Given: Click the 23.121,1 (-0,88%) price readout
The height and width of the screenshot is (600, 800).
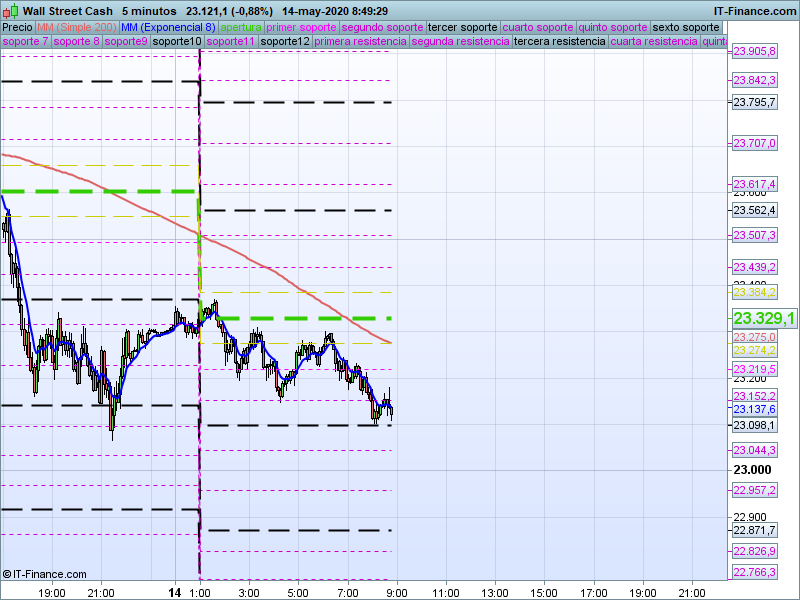Looking at the screenshot, I should 229,11.
